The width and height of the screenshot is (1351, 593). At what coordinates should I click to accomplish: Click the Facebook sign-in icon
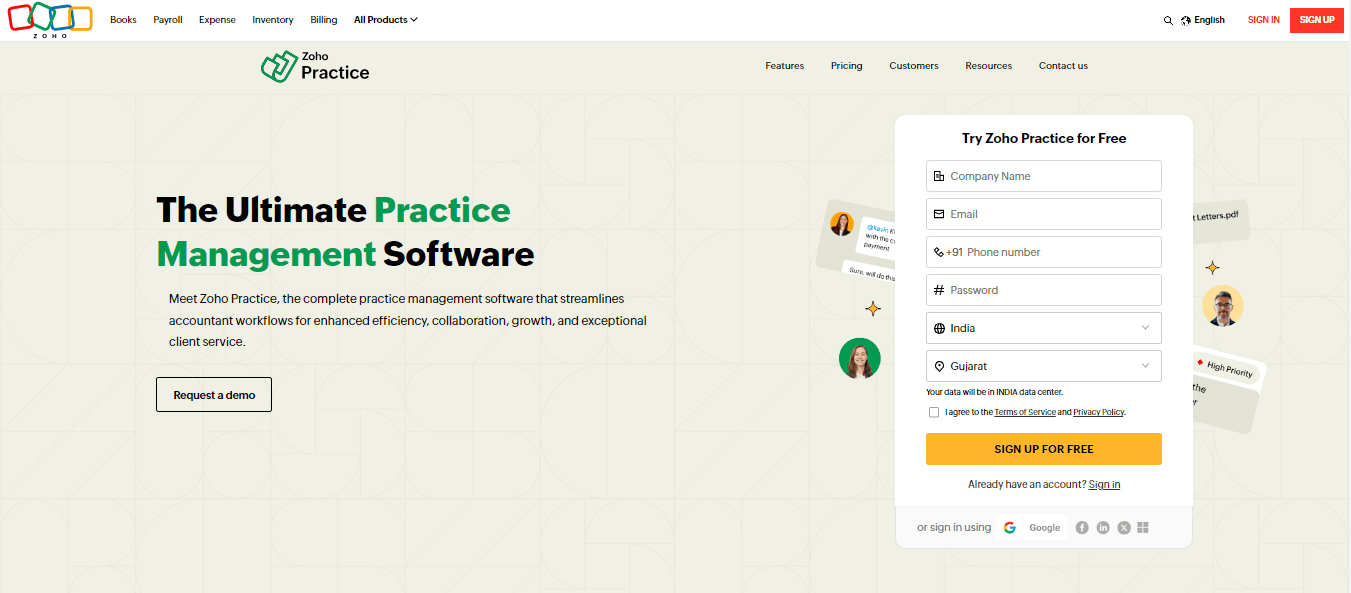[1082, 527]
